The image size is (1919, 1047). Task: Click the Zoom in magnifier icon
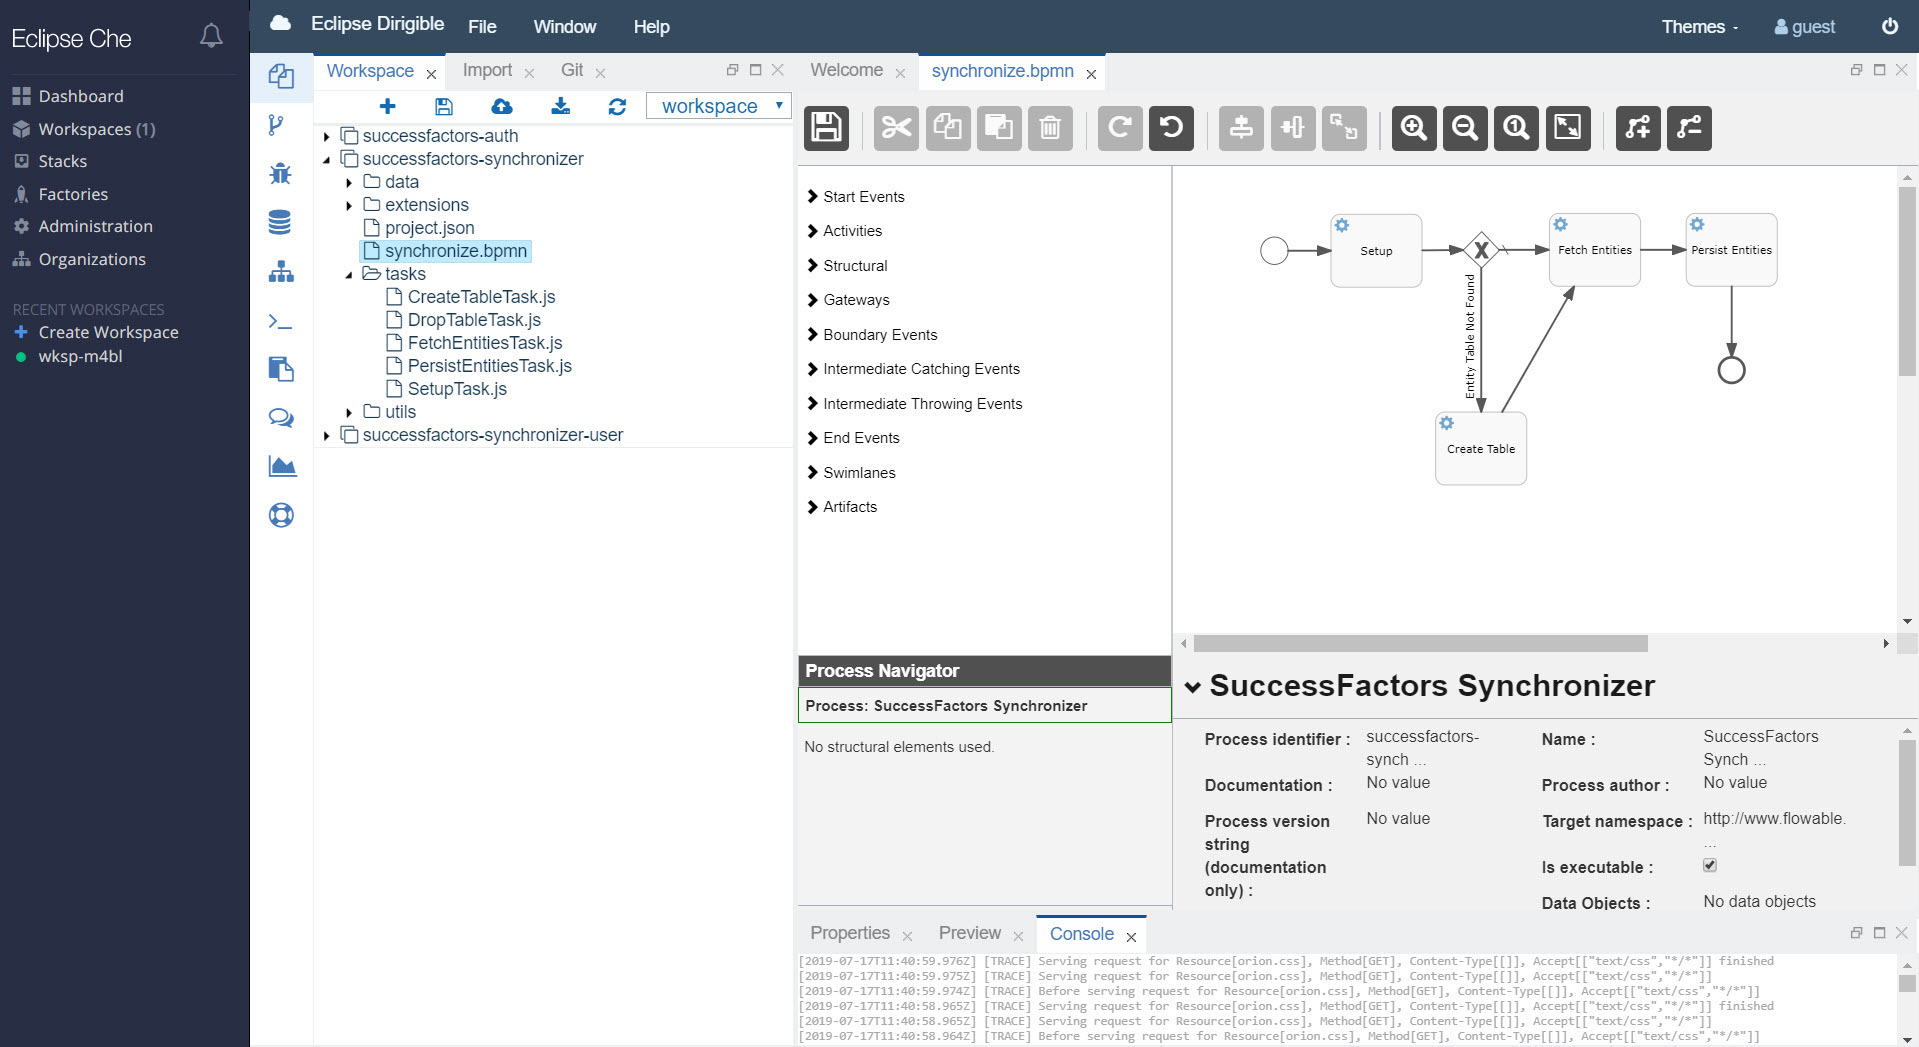click(x=1414, y=128)
